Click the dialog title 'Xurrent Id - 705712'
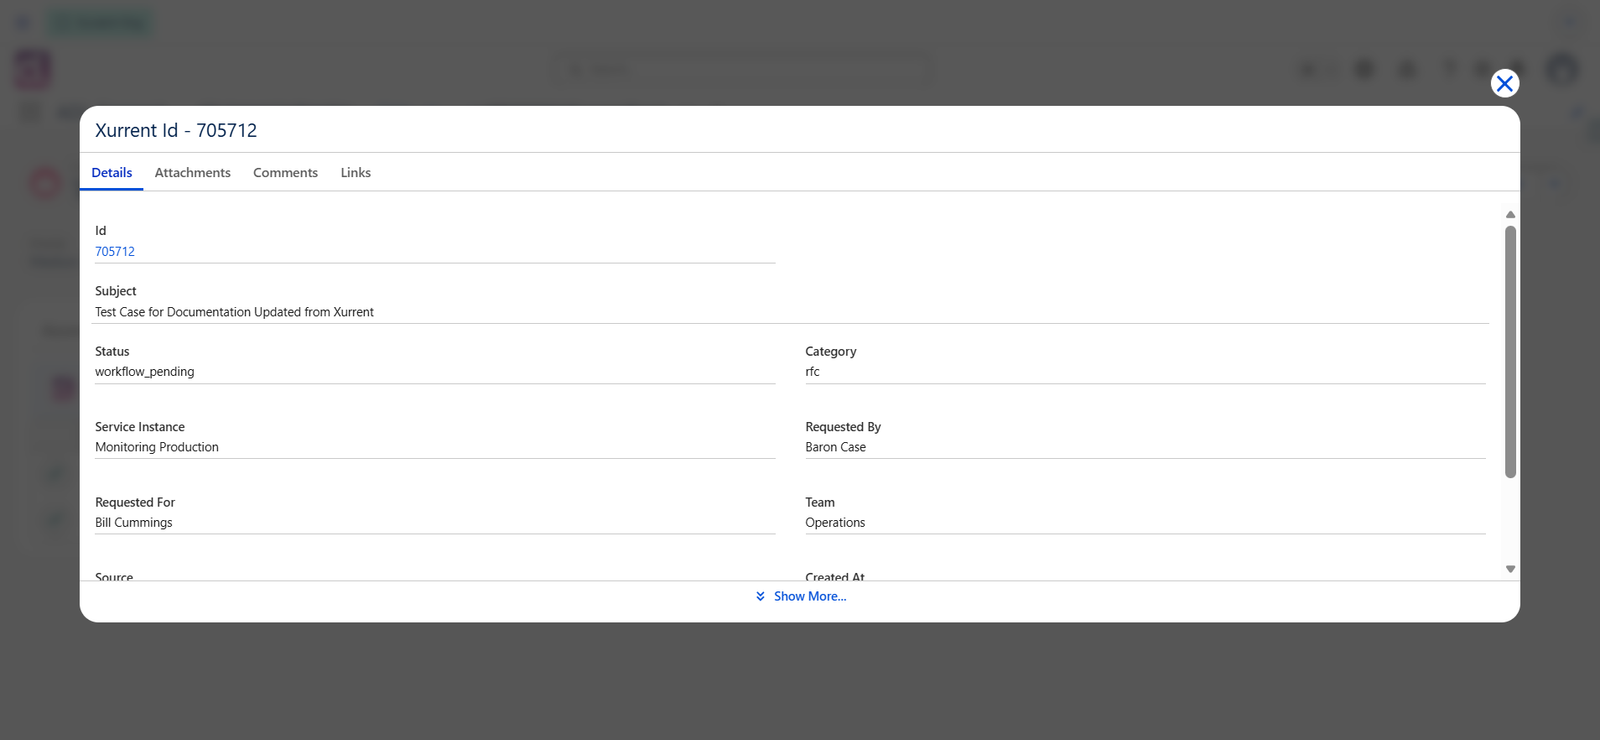This screenshot has height=740, width=1600. pos(176,130)
